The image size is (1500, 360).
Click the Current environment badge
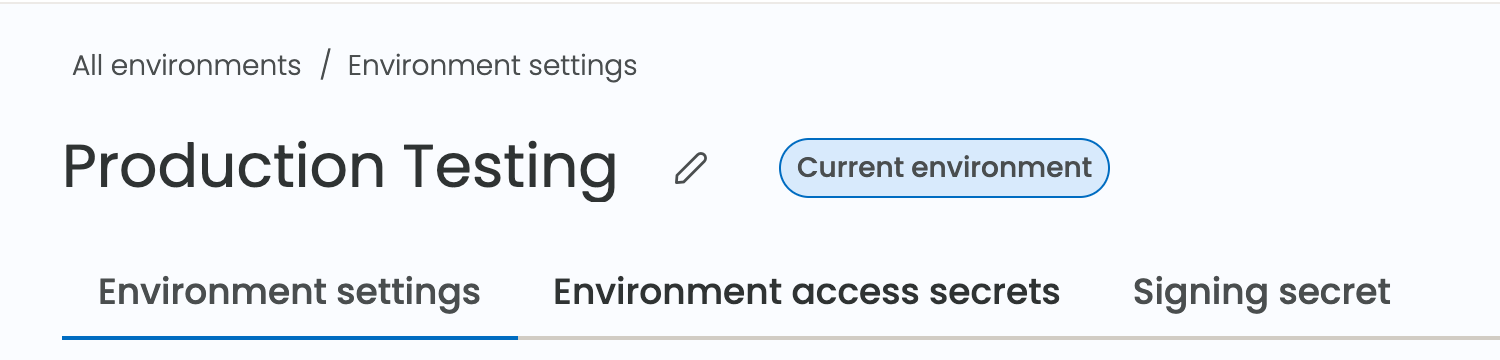[944, 167]
